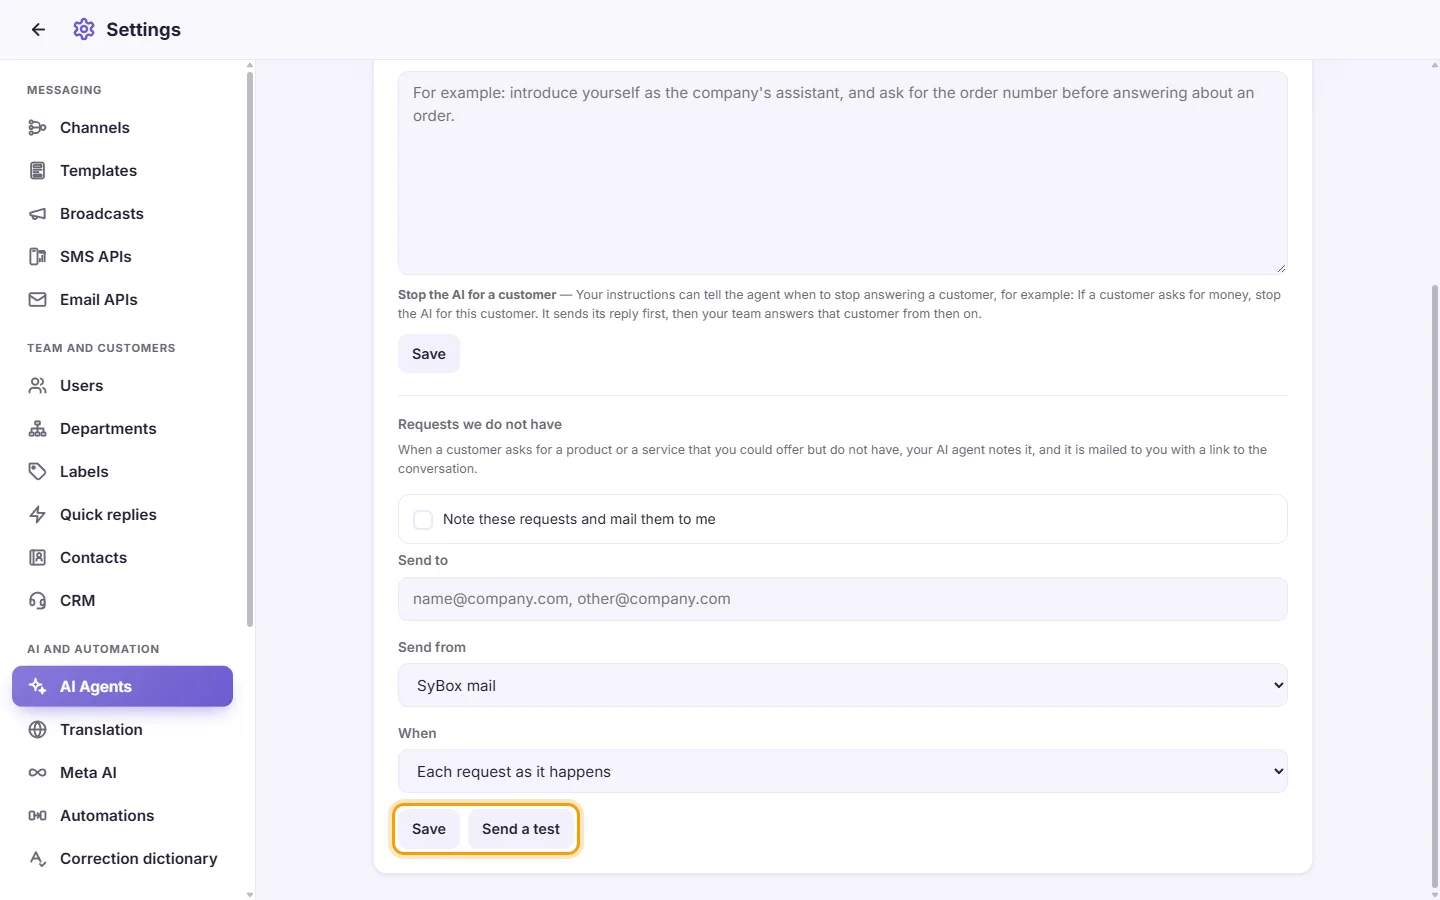
Task: Click the 'Send from' field label
Action: [432, 647]
